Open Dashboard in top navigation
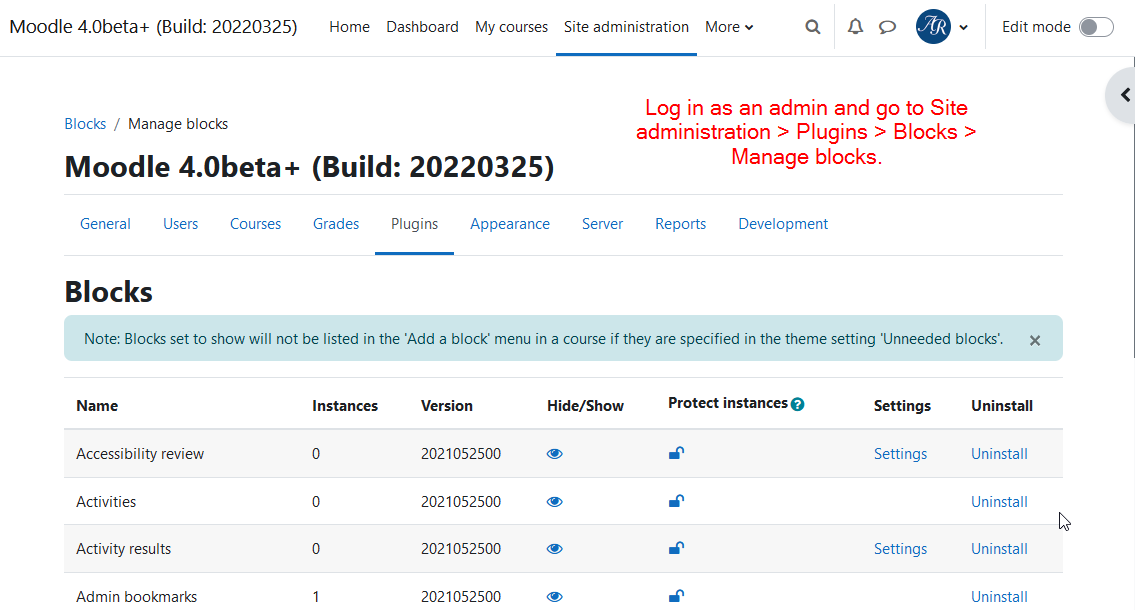The height and width of the screenshot is (610, 1135). coord(422,27)
